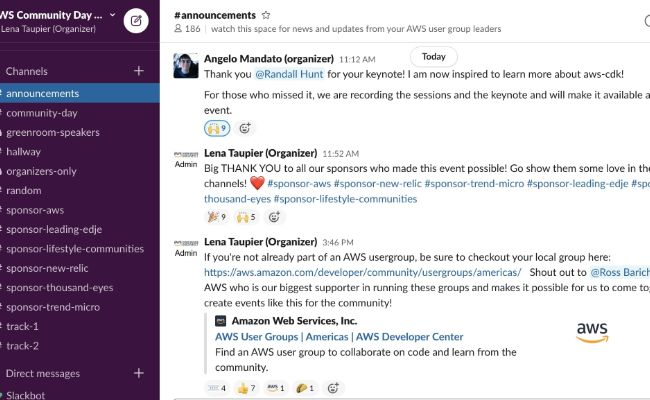650x400 pixels.
Task: Add reaction to AWS usergroup message
Action: point(333,388)
